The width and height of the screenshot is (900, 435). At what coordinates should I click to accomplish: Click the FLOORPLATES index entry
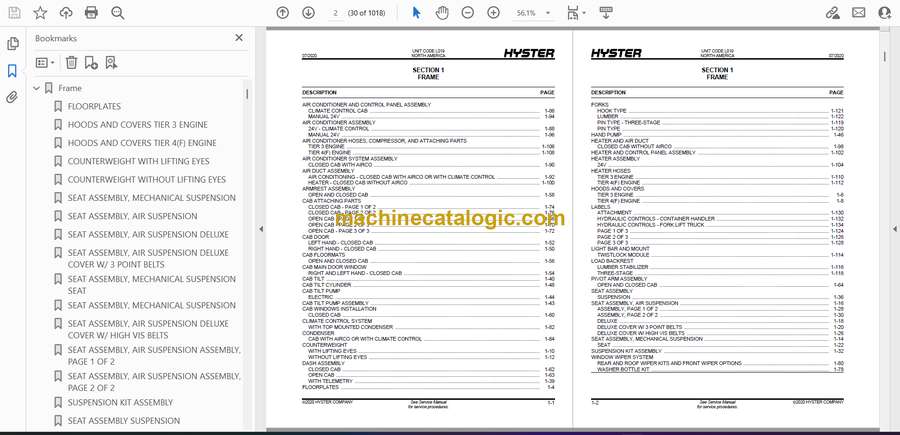click(x=428, y=387)
